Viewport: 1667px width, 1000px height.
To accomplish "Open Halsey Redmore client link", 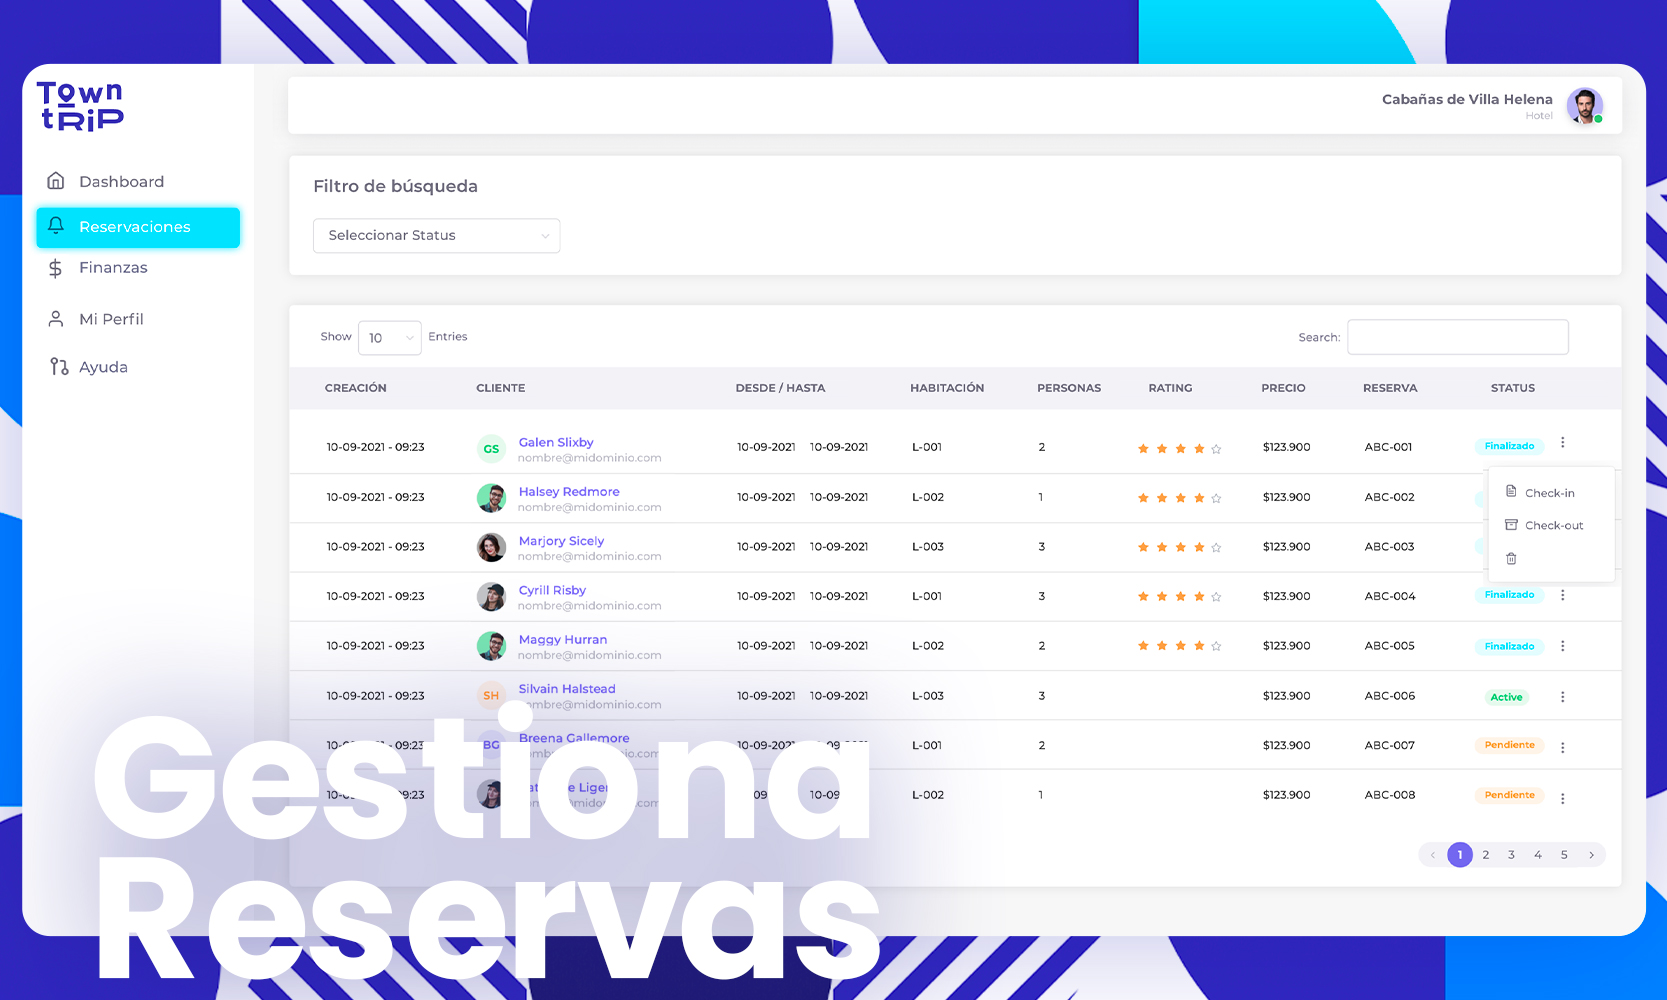I will [x=569, y=492].
